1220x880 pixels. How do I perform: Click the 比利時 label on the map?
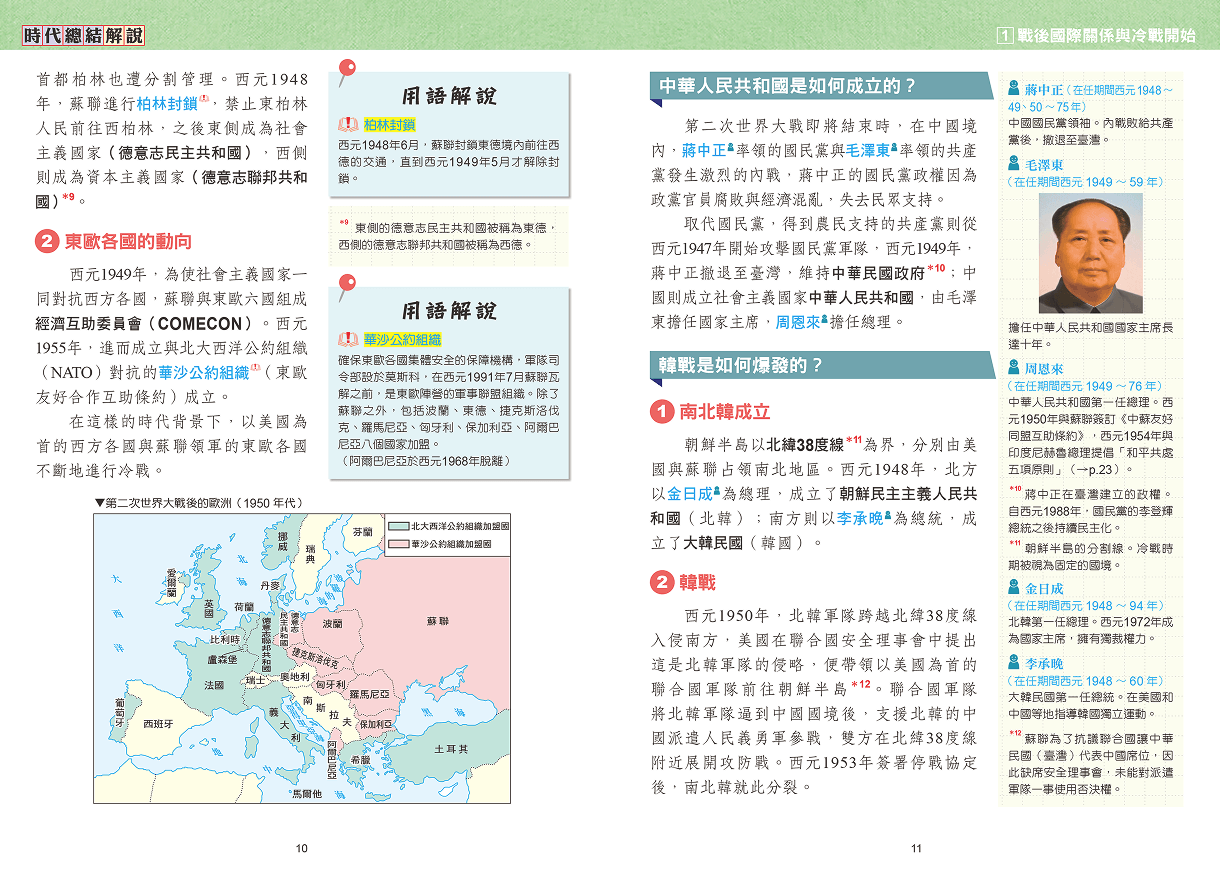pyautogui.click(x=224, y=639)
